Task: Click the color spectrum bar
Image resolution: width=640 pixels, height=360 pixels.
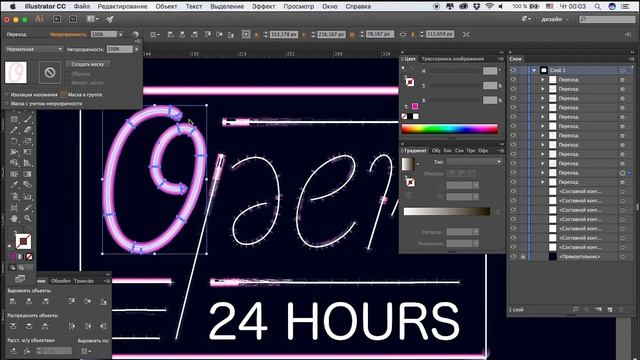Action: click(x=449, y=129)
